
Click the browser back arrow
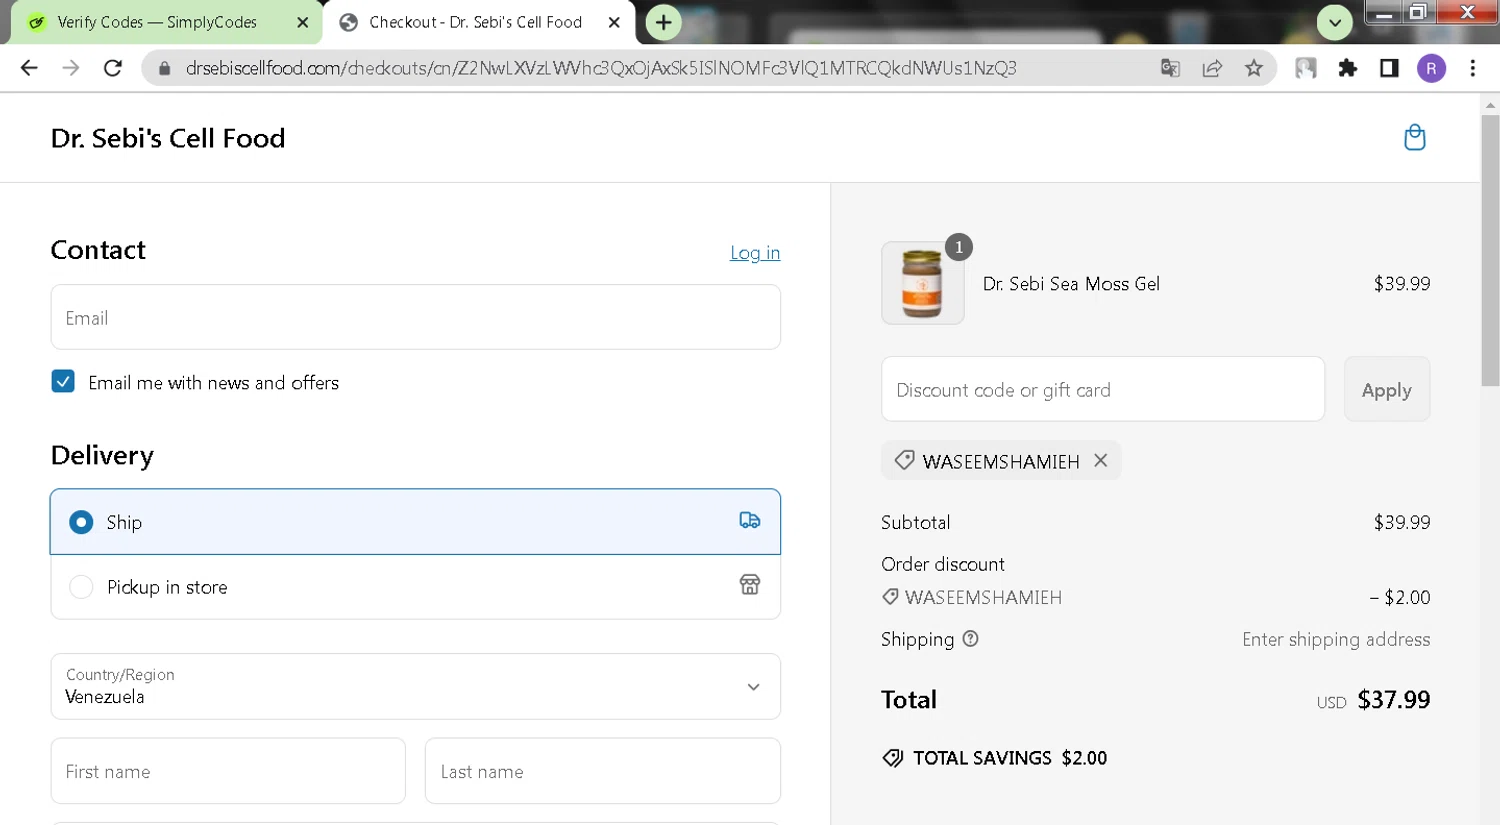point(29,68)
